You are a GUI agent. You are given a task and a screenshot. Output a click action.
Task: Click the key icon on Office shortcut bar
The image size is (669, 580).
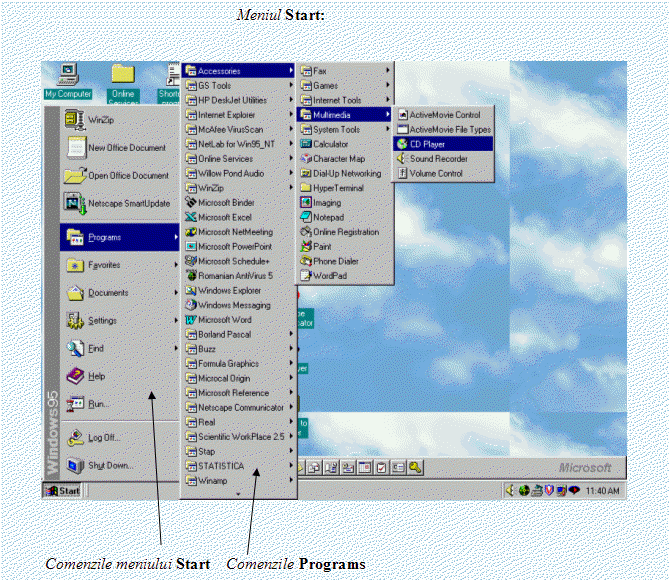click(x=415, y=467)
